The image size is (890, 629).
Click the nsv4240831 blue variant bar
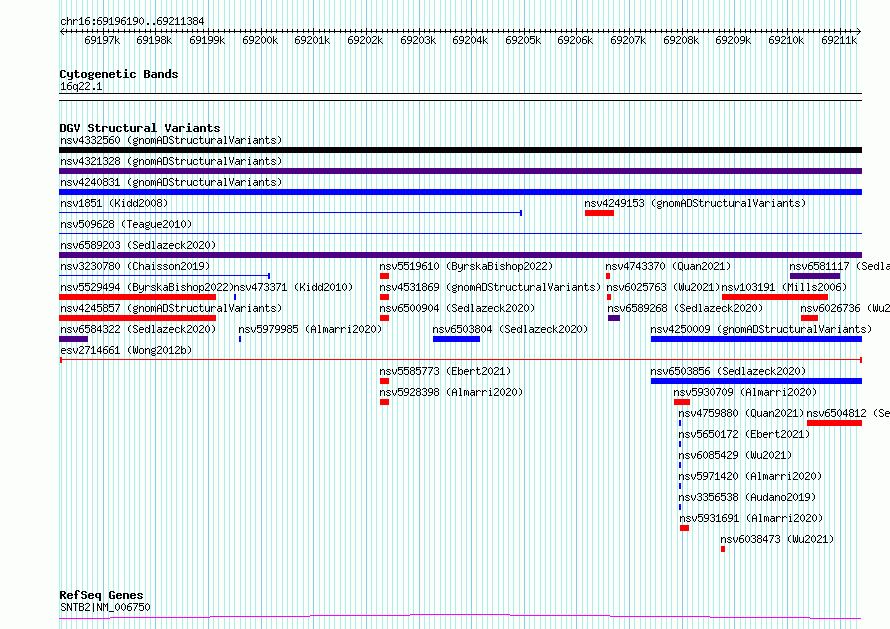click(x=460, y=192)
